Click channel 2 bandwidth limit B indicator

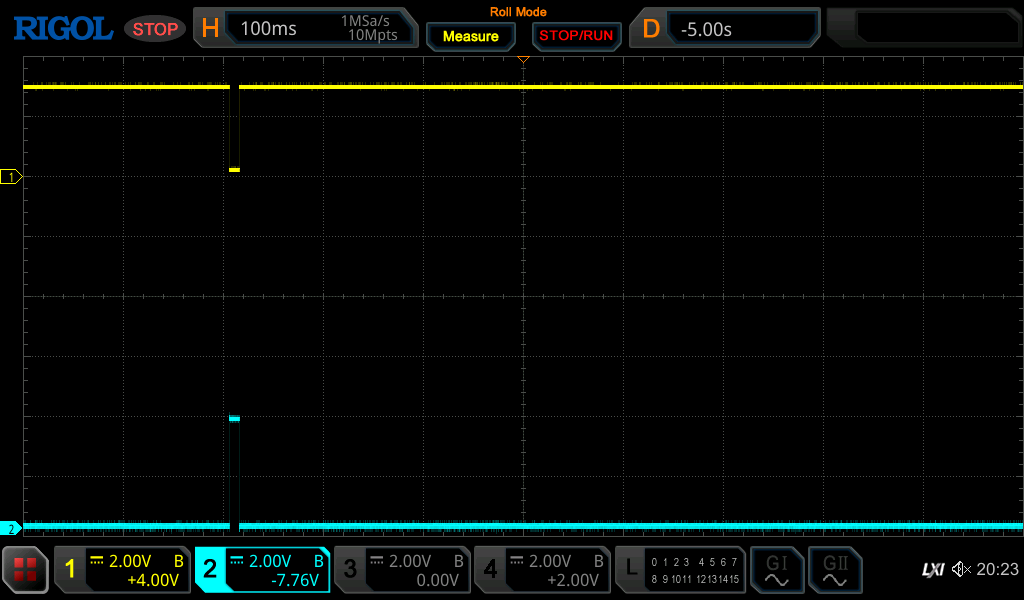319,561
